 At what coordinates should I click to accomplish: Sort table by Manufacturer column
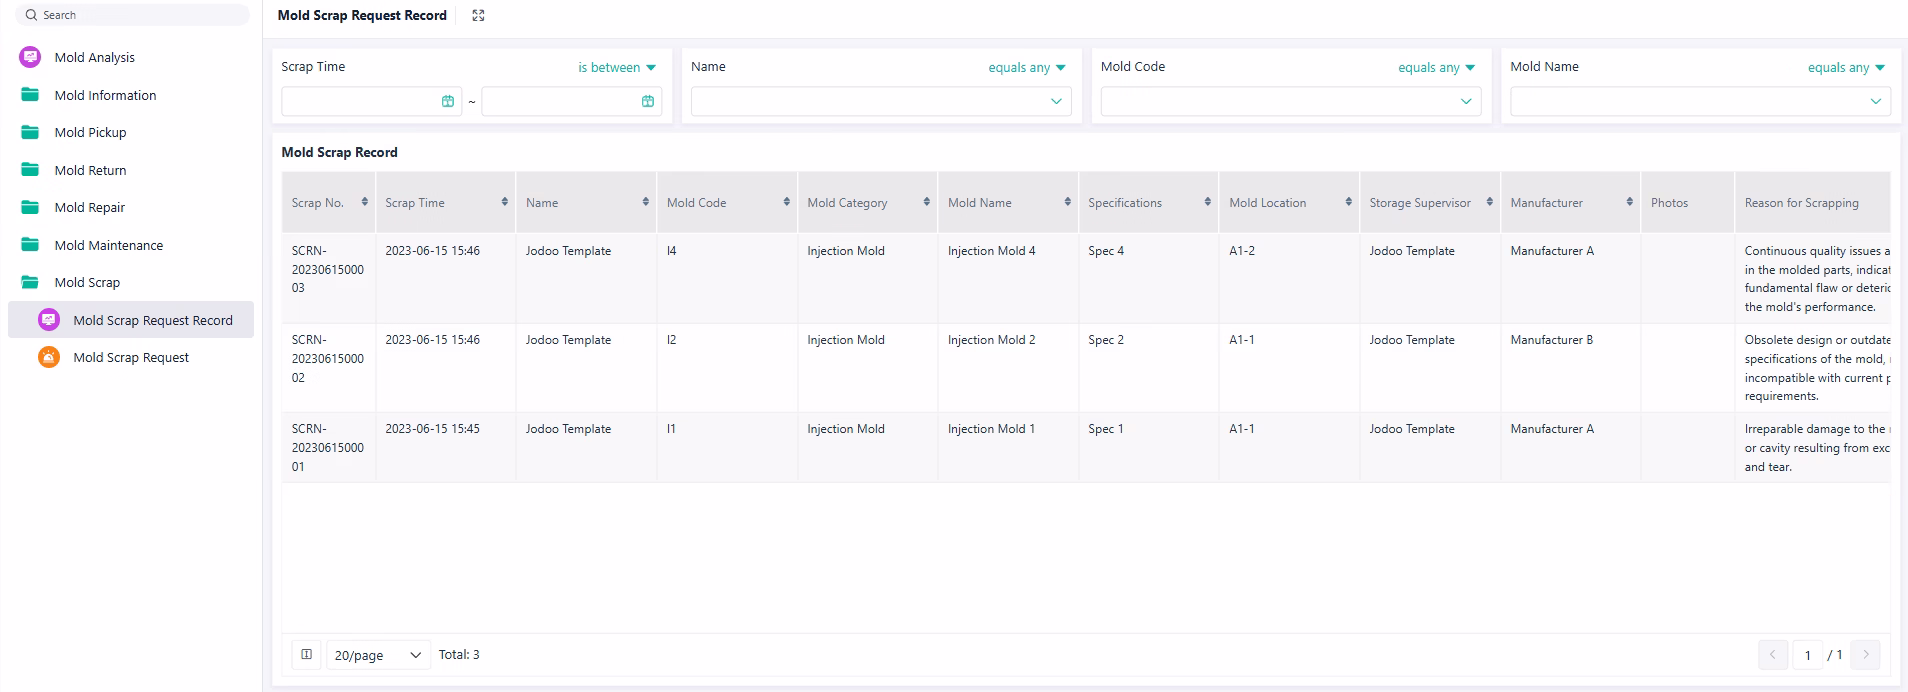click(x=1629, y=202)
